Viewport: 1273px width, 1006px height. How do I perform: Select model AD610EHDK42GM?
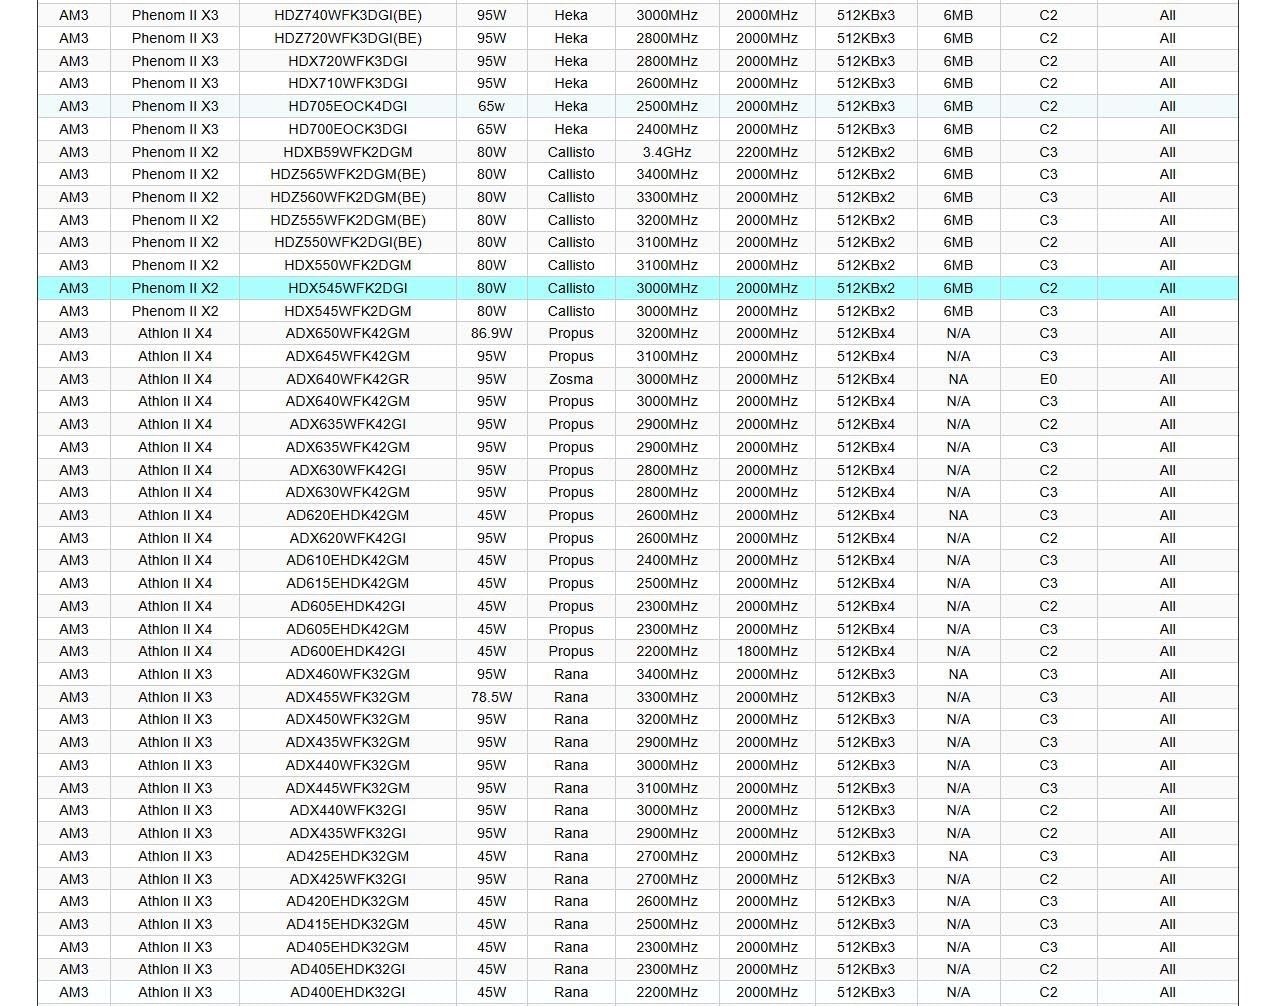347,560
